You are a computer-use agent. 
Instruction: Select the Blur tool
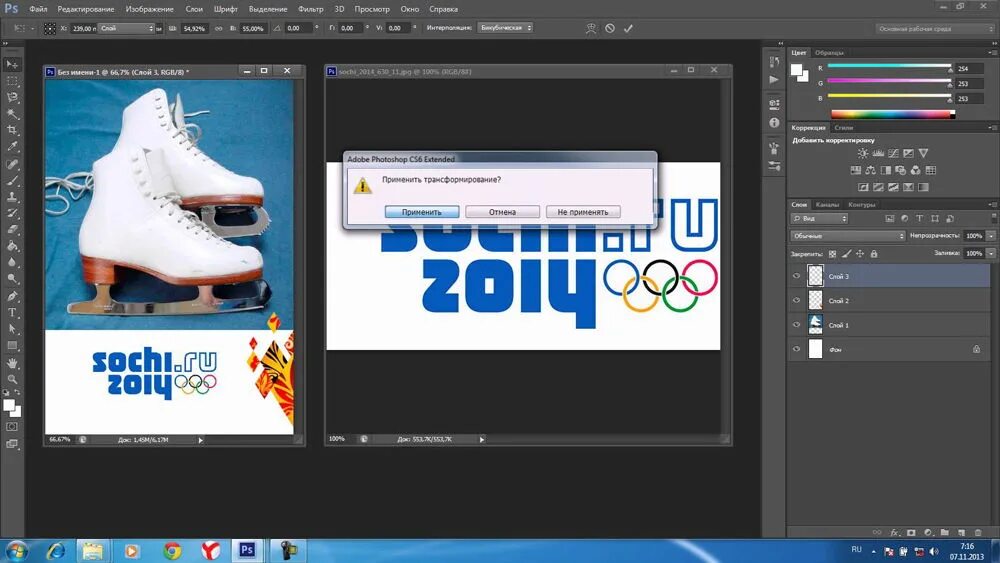12,262
